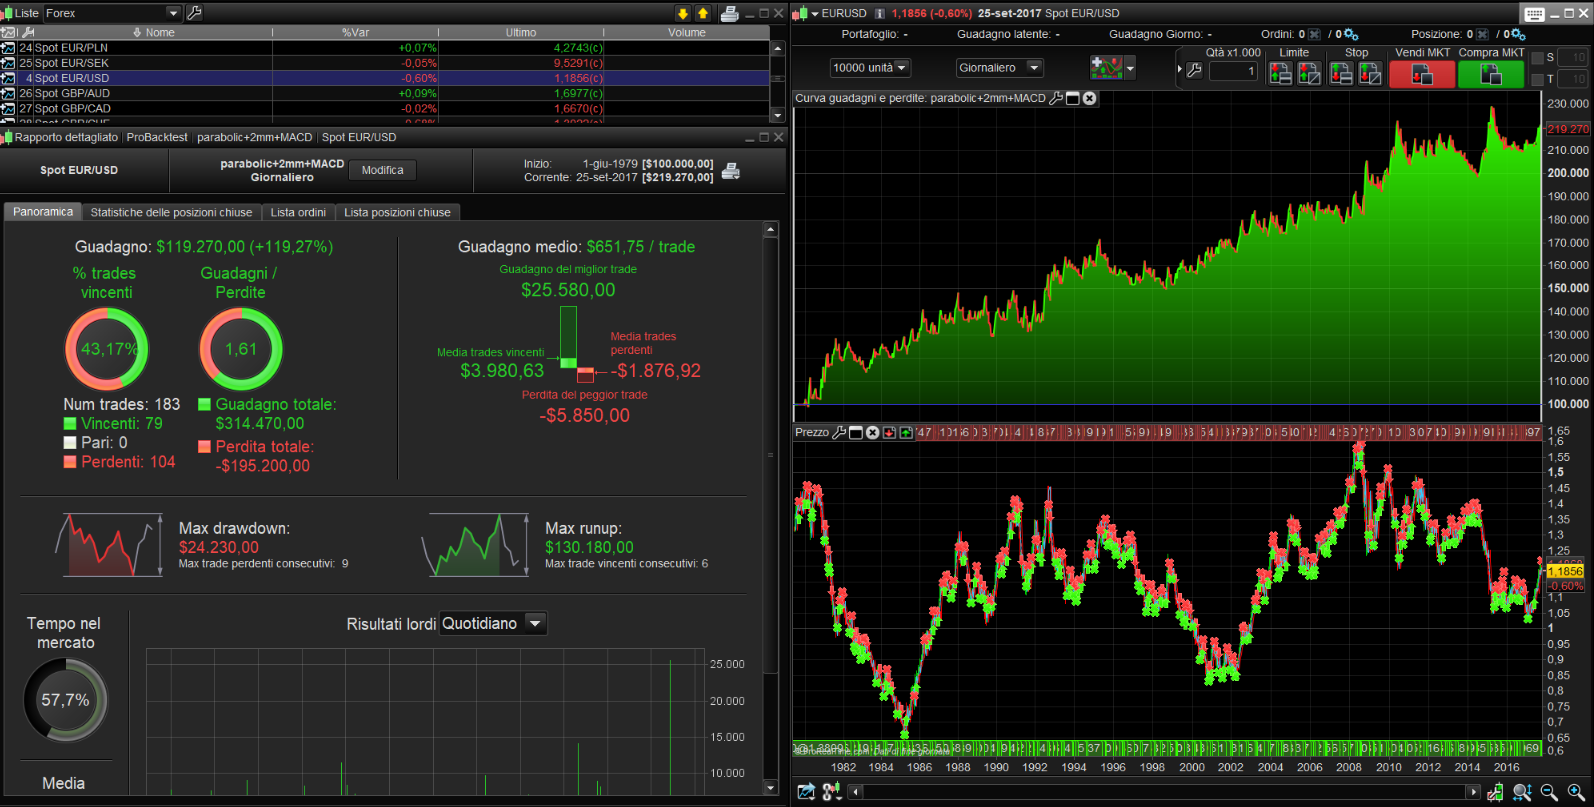Click the indicators icon in chart toolbar
This screenshot has height=807, width=1594.
tap(1106, 68)
